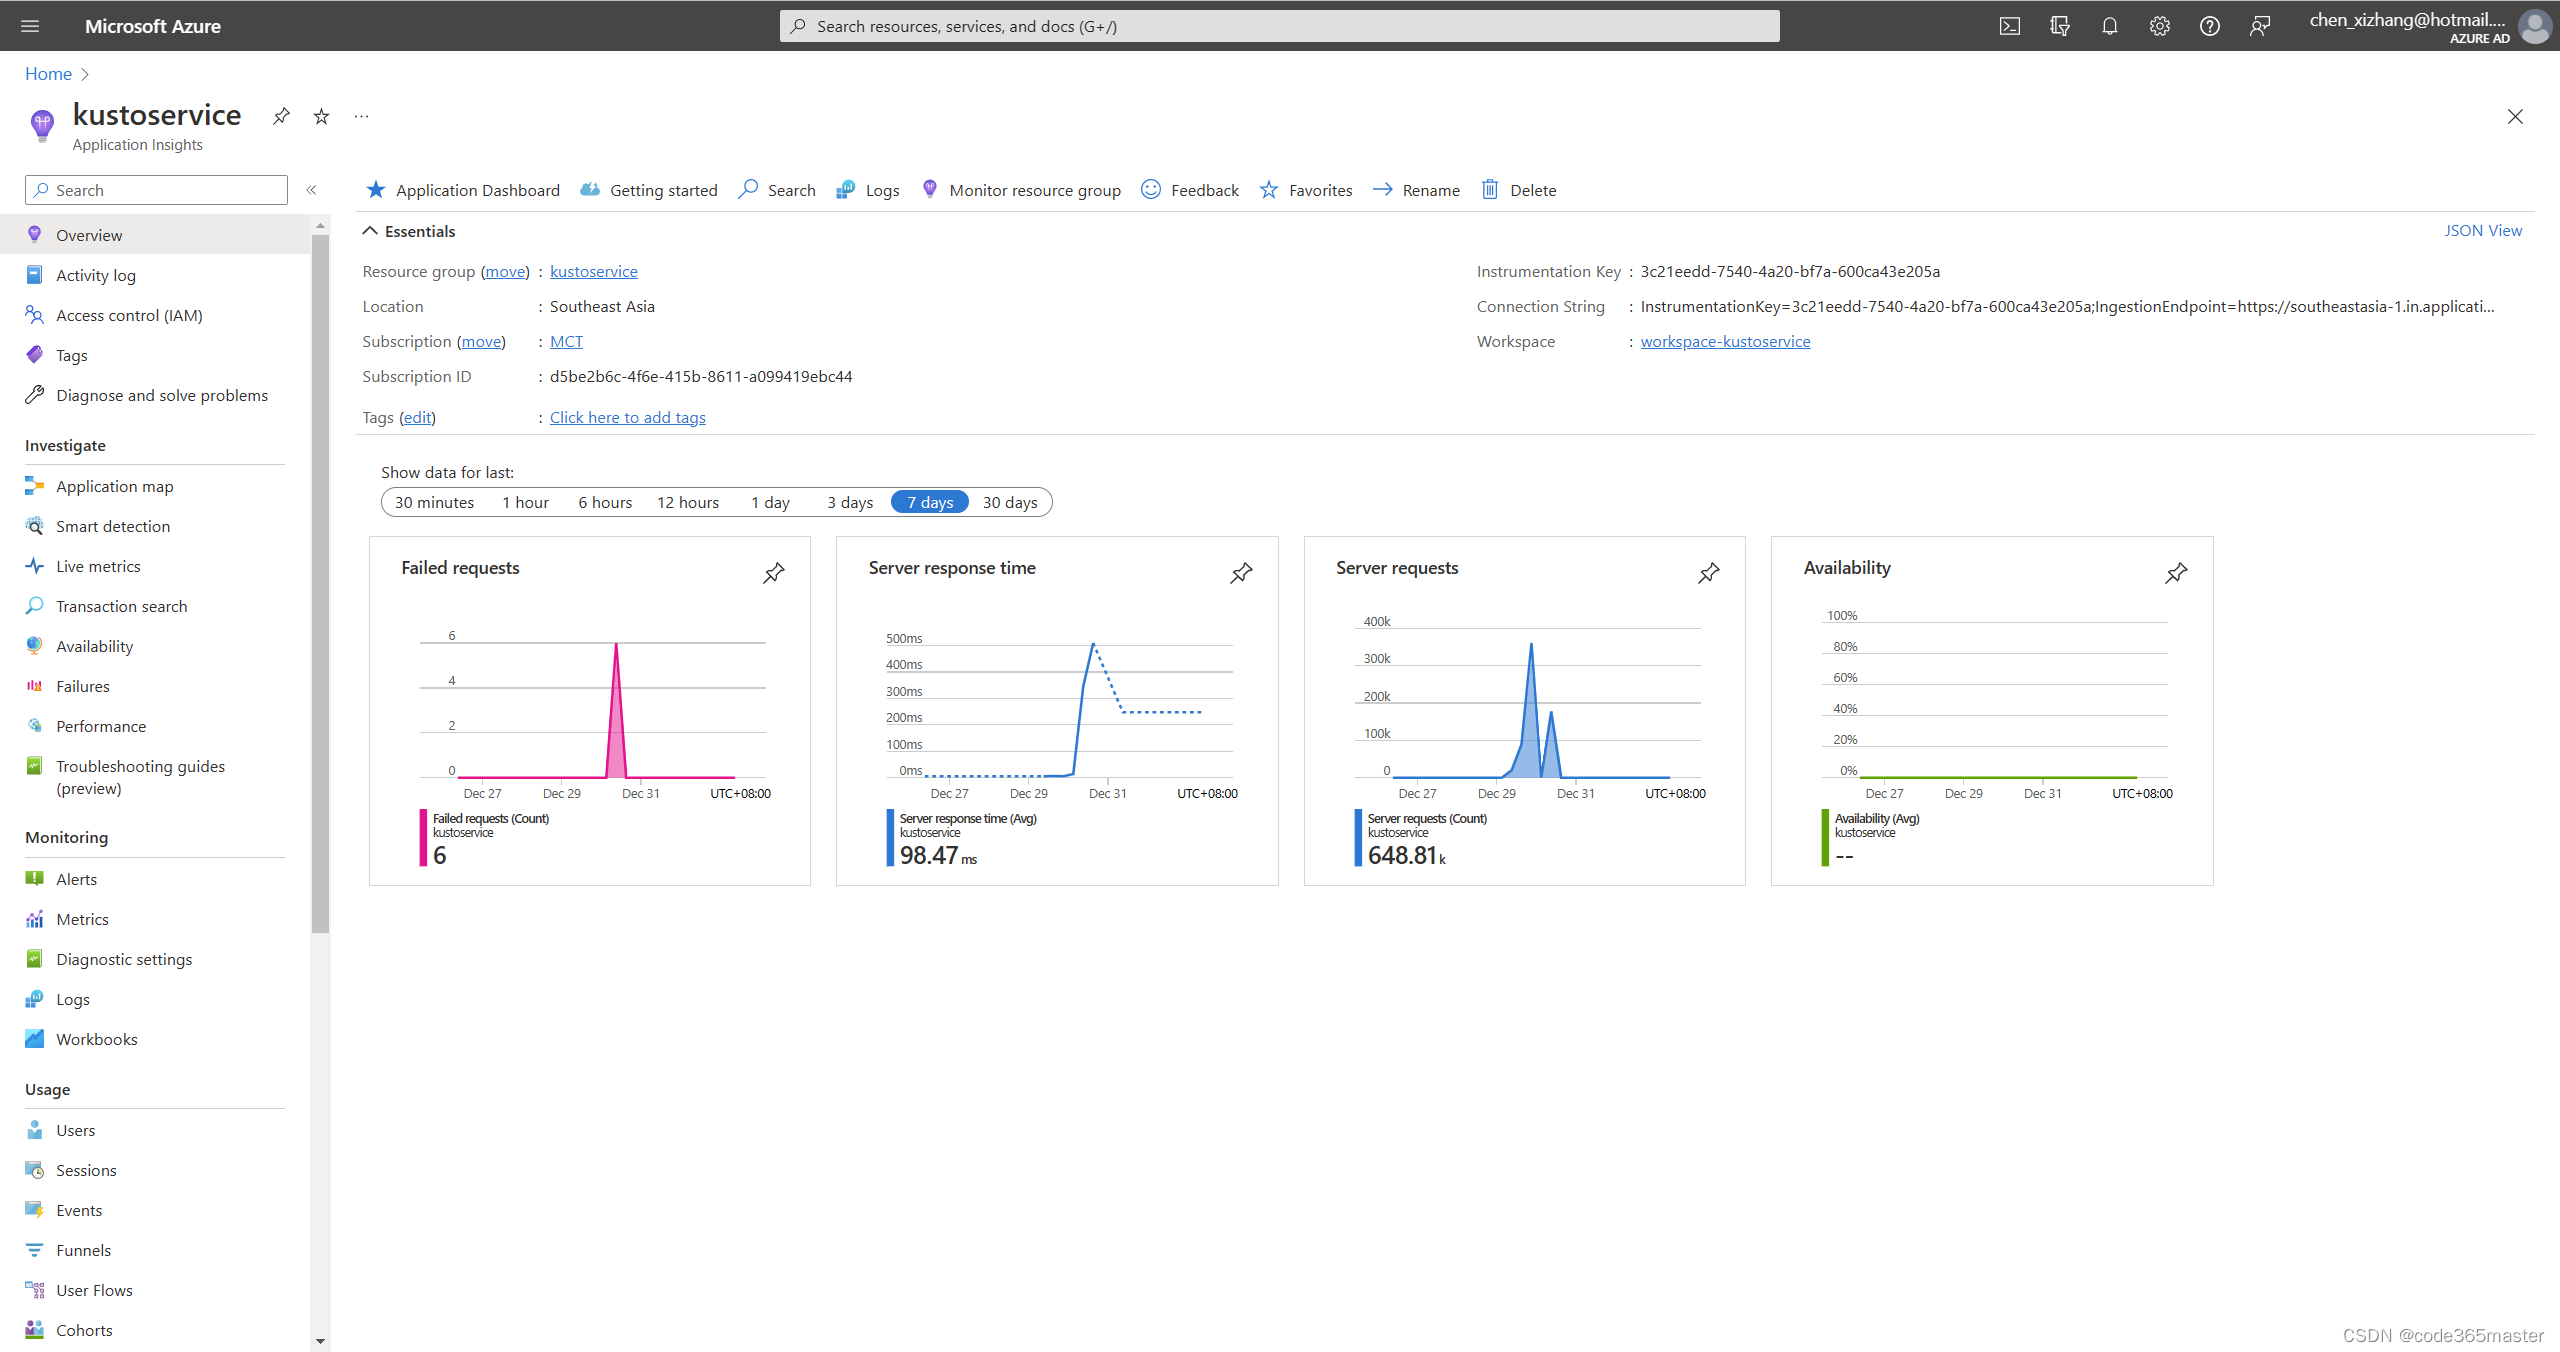Choose the 3 days time range
The height and width of the screenshot is (1352, 2560).
pyautogui.click(x=850, y=502)
